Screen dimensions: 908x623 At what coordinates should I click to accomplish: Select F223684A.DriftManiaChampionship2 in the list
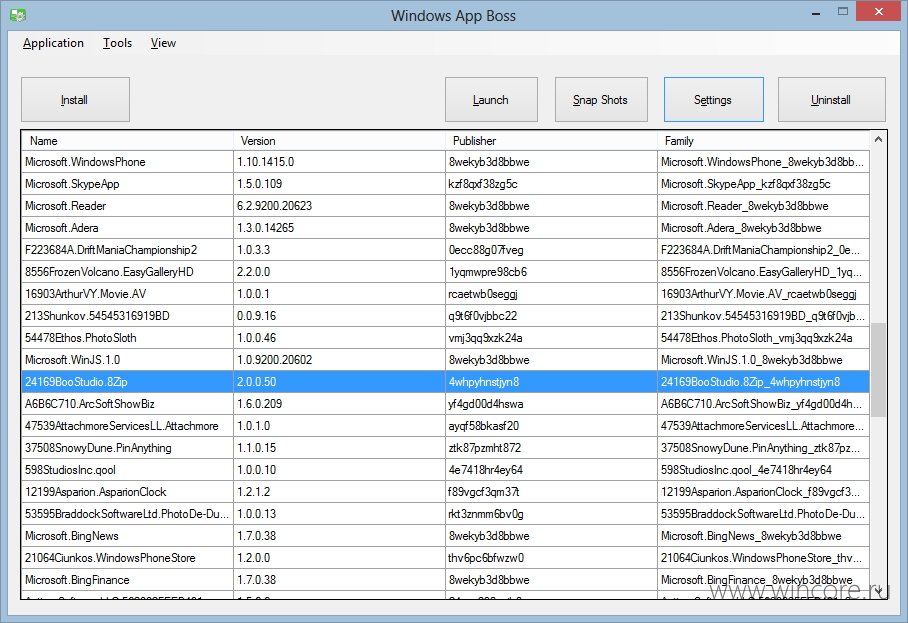445,250
